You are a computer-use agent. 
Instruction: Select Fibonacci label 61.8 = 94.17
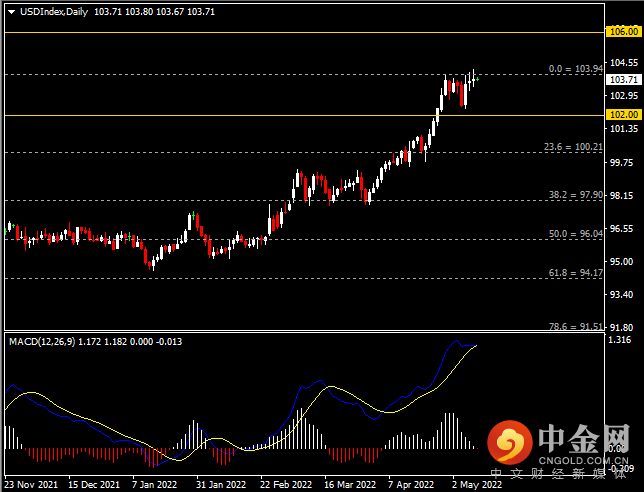click(576, 273)
